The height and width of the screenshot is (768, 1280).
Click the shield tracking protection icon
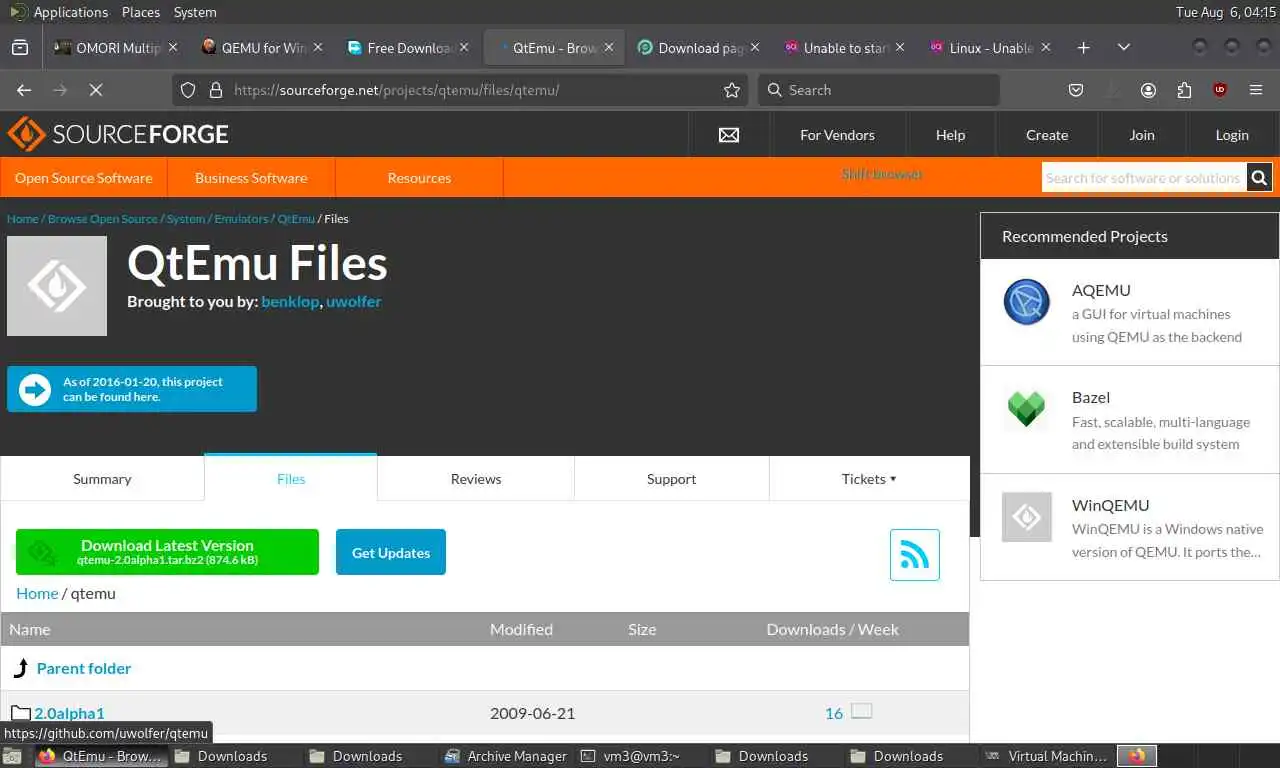pyautogui.click(x=188, y=90)
